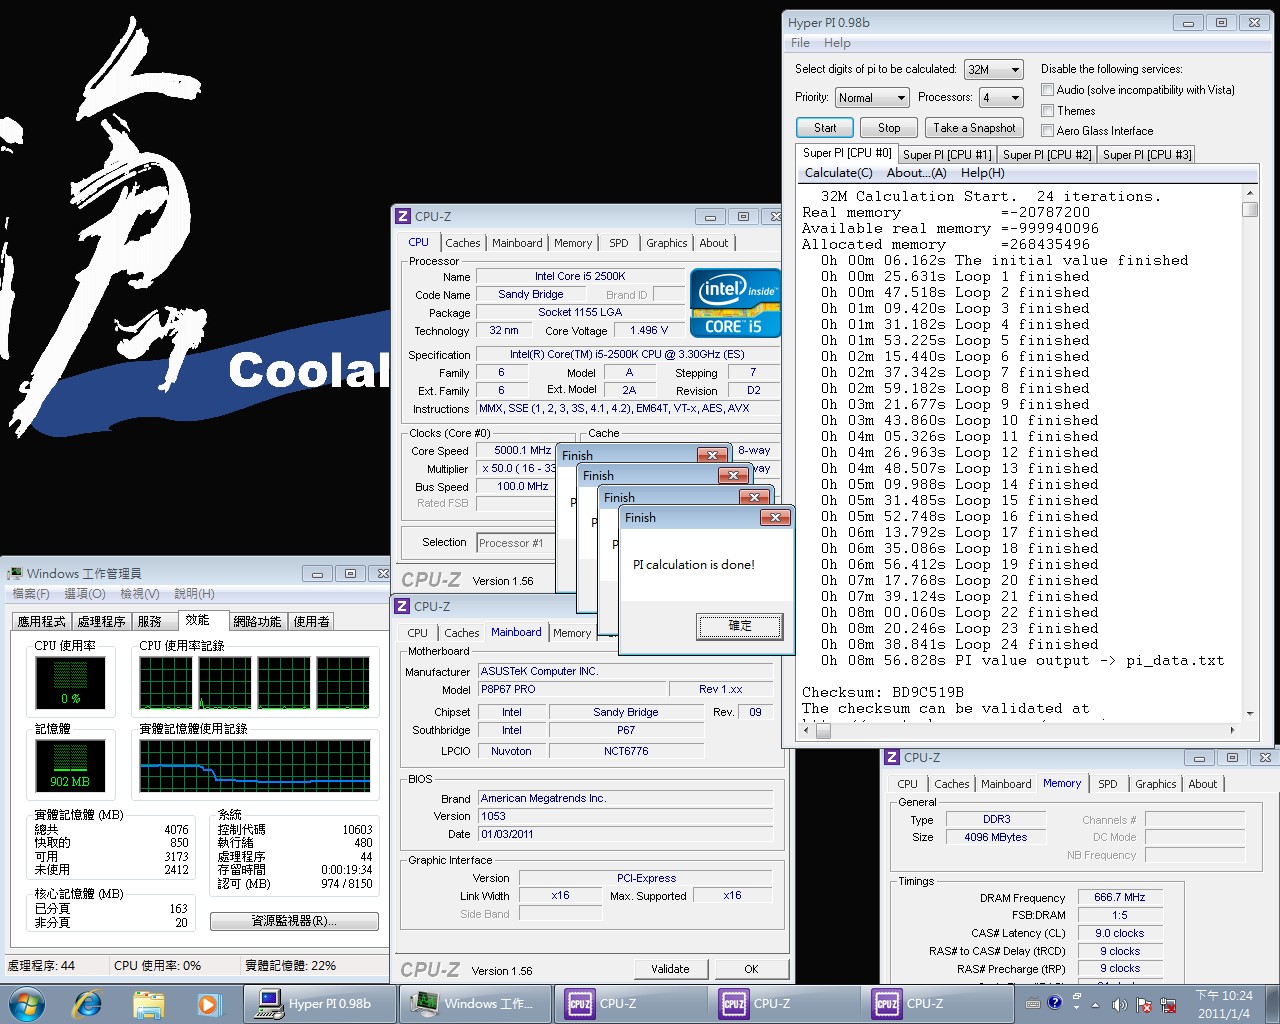This screenshot has height=1024, width=1280.
Task: Switch to Super PI [CPU #3] tab
Action: 1147,155
